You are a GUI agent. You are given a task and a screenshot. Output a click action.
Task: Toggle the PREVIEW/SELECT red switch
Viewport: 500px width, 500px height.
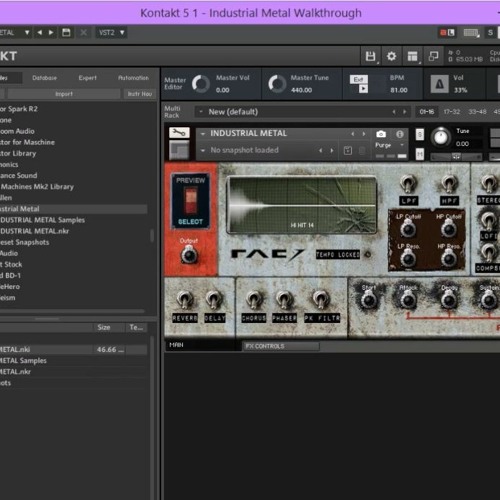point(191,200)
